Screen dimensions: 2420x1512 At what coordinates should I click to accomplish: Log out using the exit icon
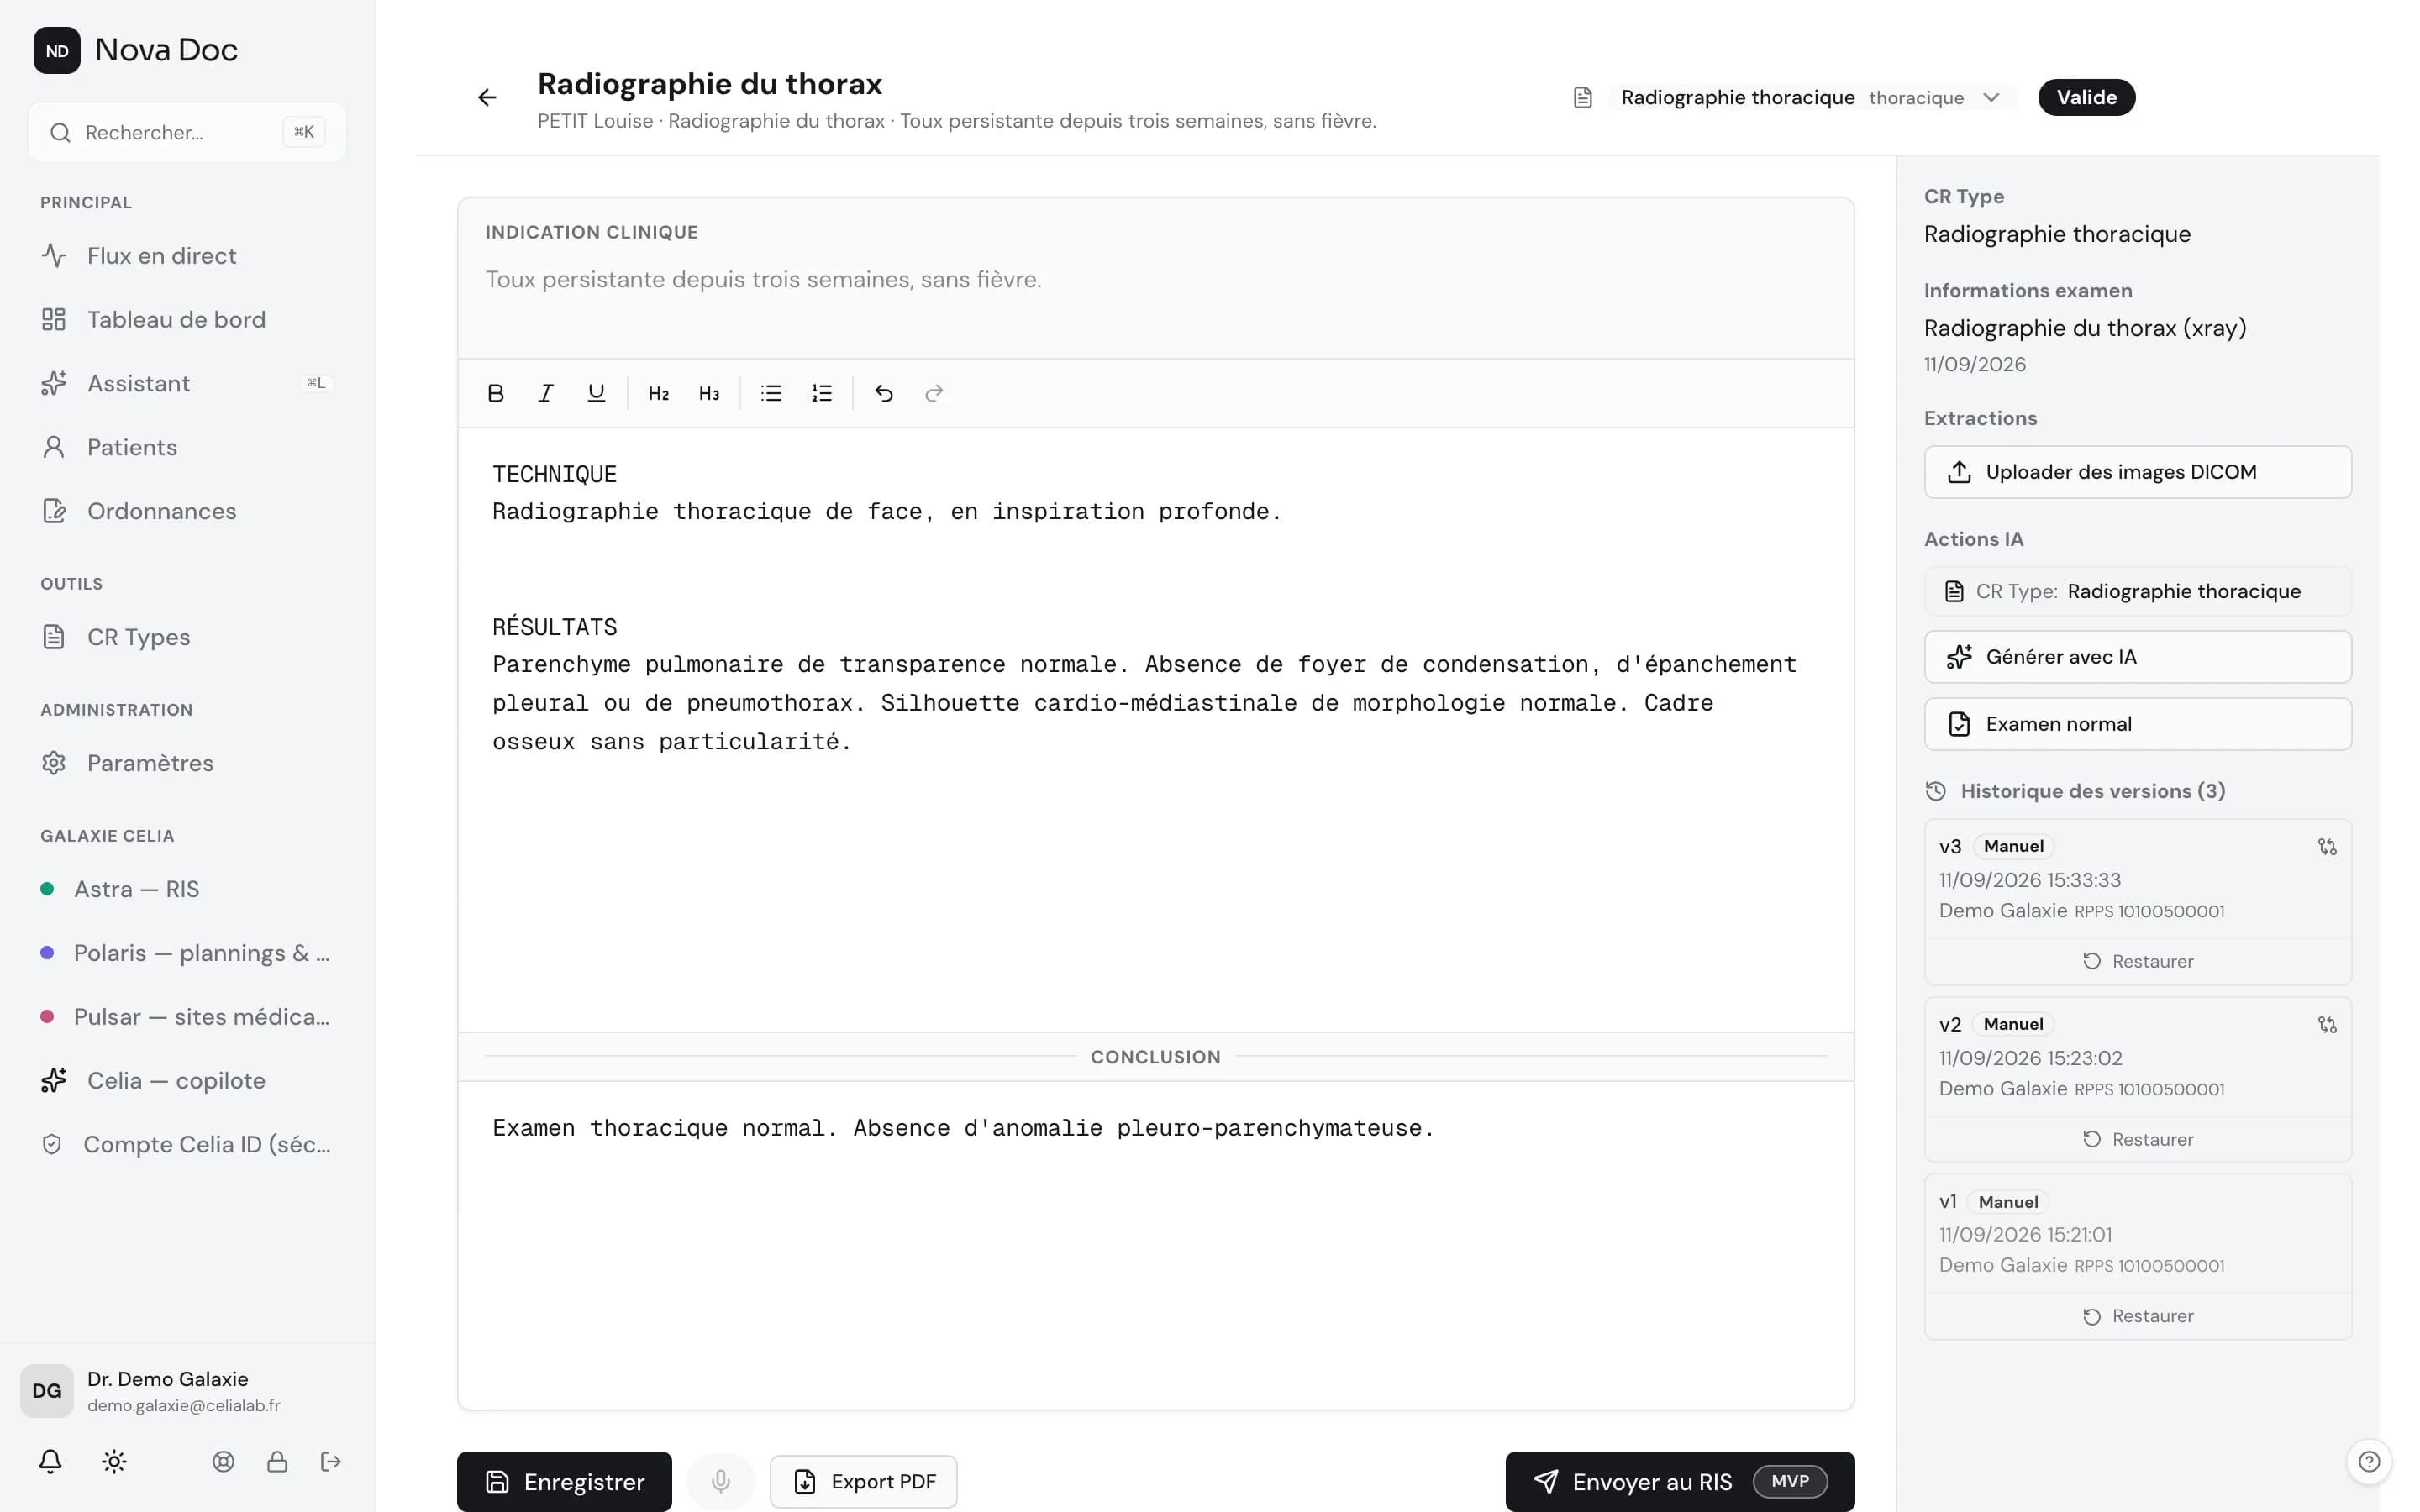(331, 1461)
